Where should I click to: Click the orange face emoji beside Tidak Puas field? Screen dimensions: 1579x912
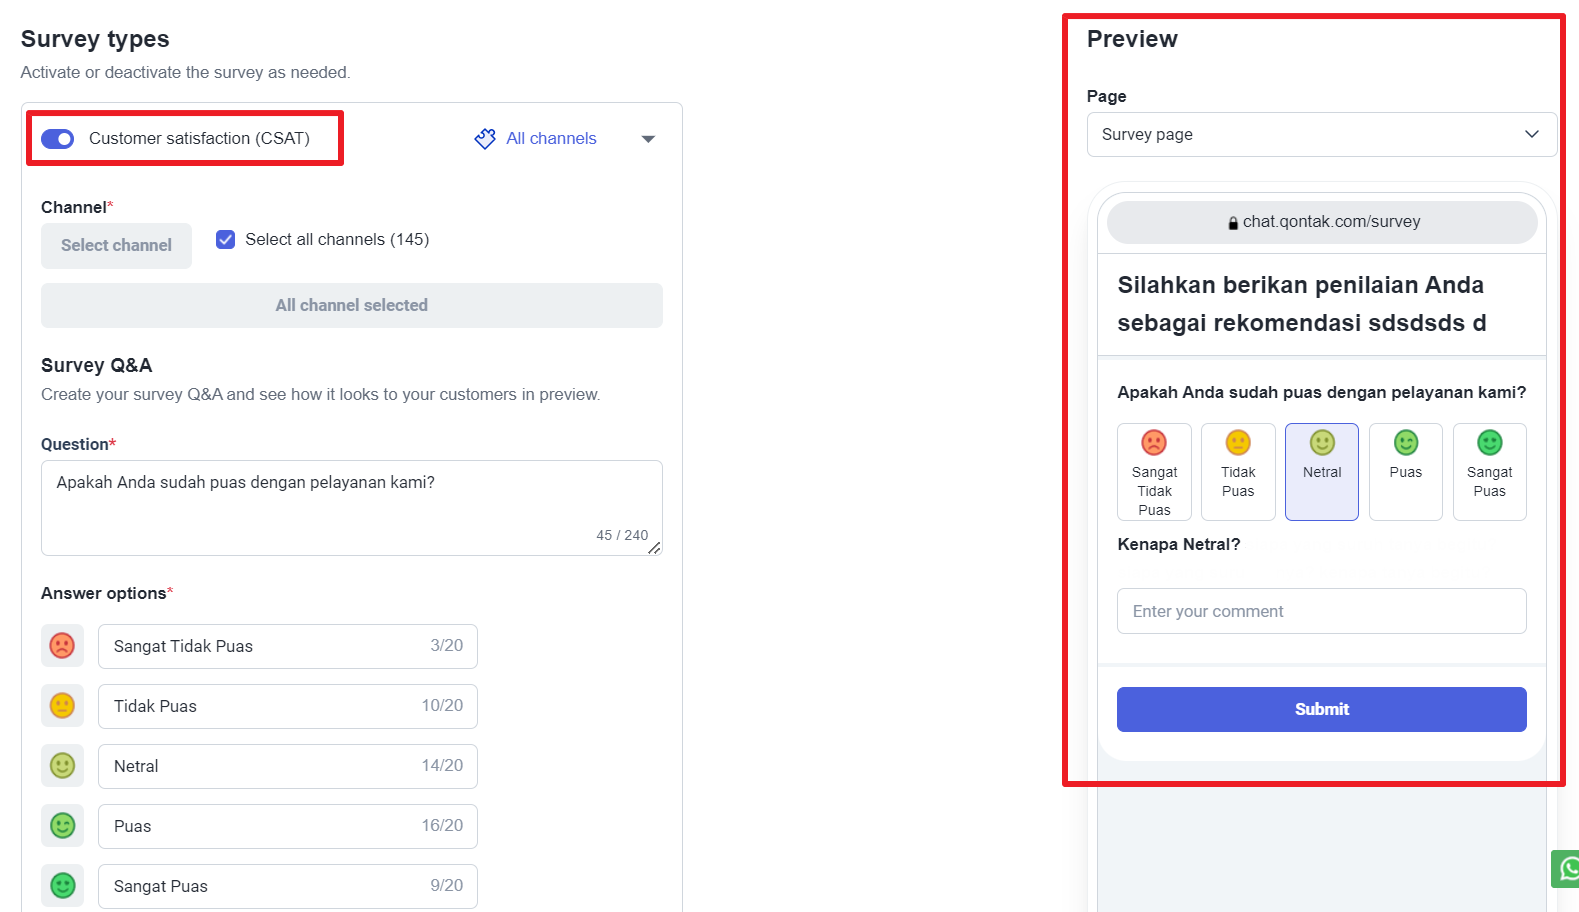[x=62, y=706]
